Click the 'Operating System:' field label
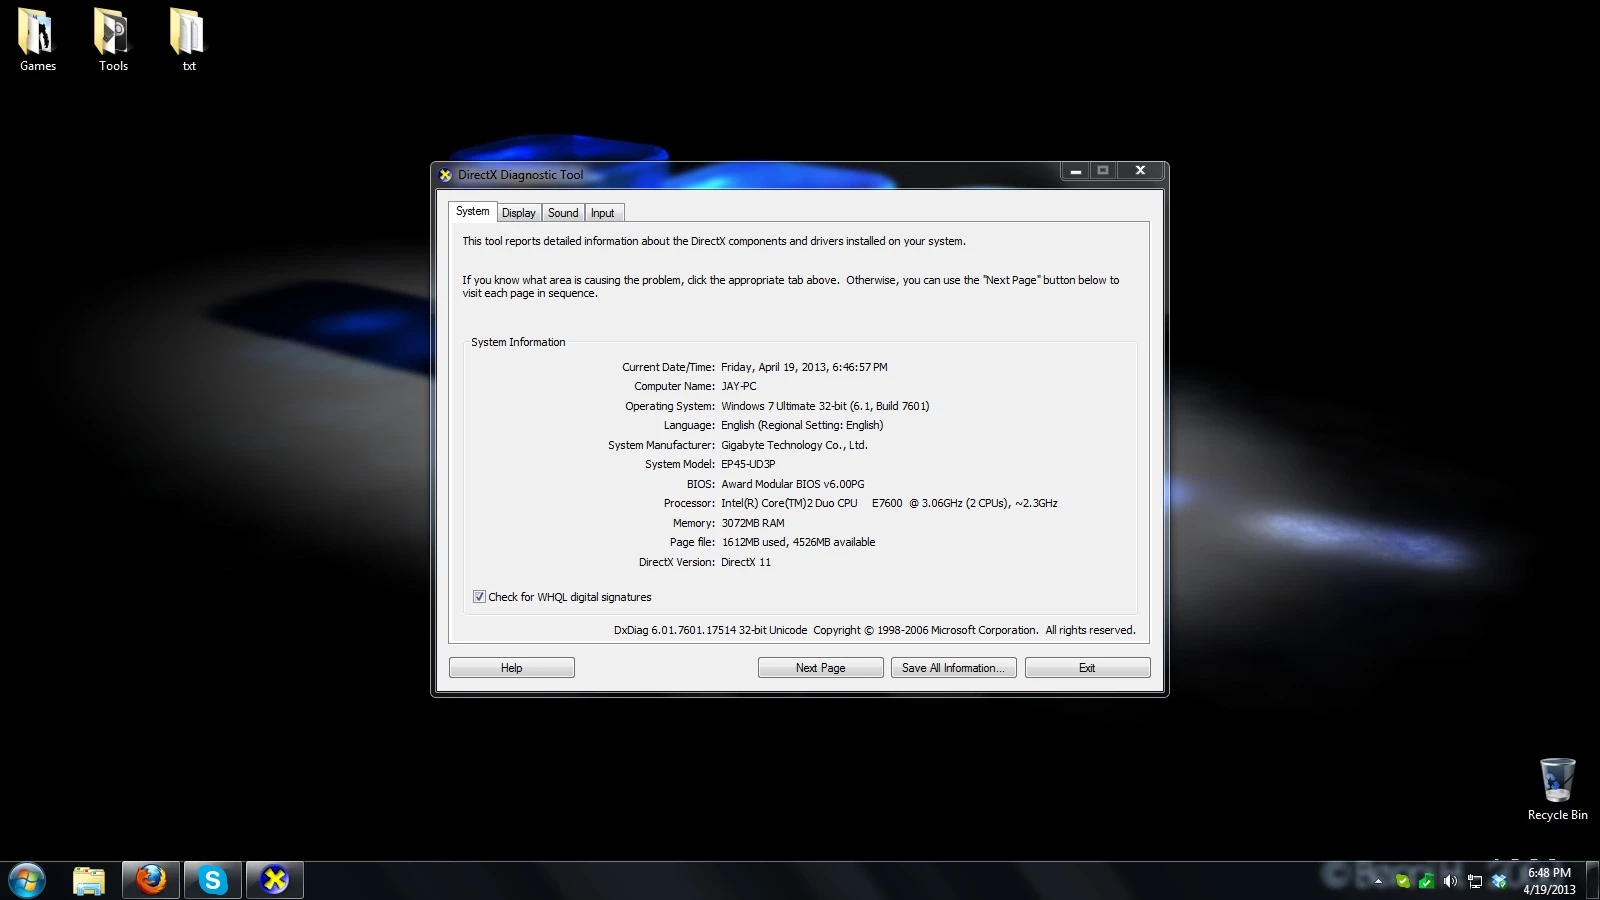 tap(670, 406)
